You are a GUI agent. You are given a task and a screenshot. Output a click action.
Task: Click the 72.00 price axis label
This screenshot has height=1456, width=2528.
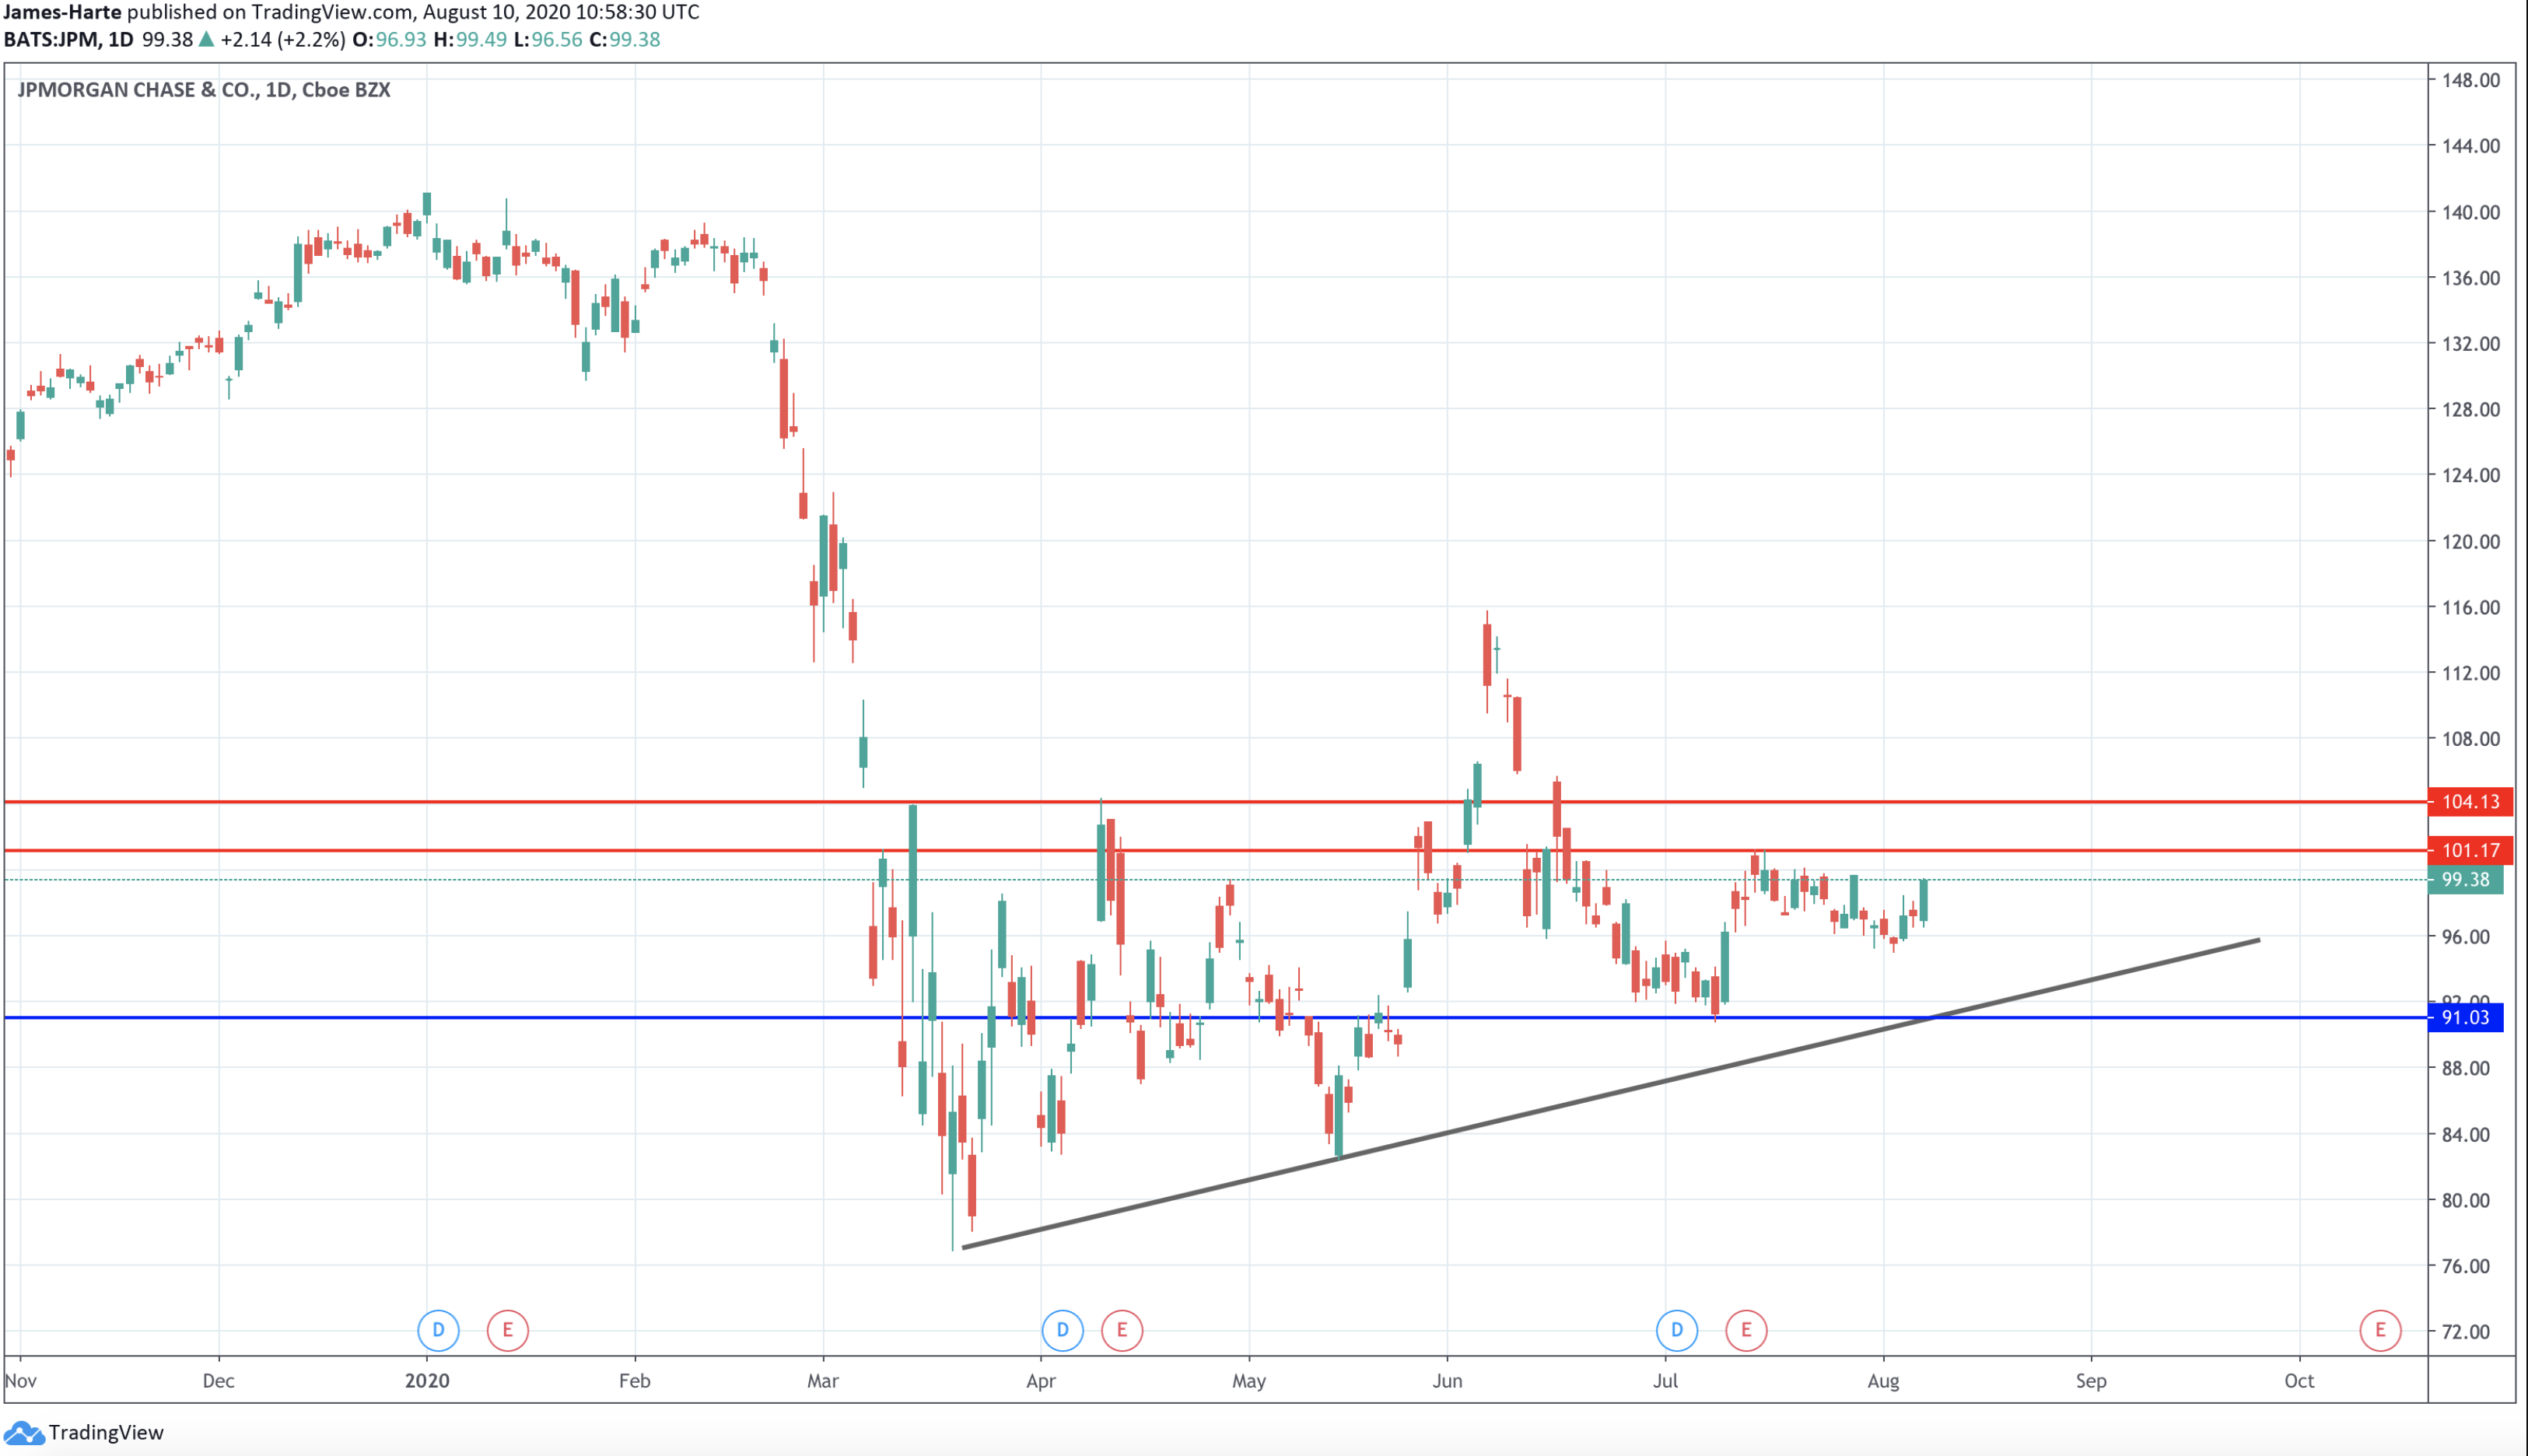click(2465, 1332)
